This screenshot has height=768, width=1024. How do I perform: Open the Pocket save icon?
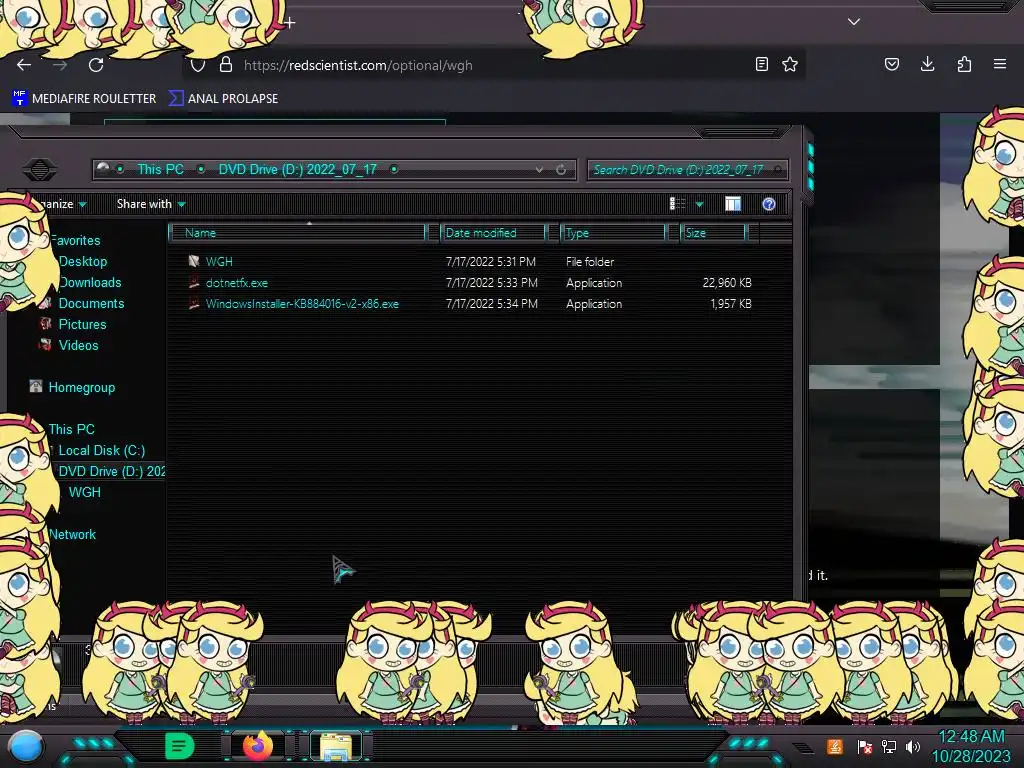point(891,64)
